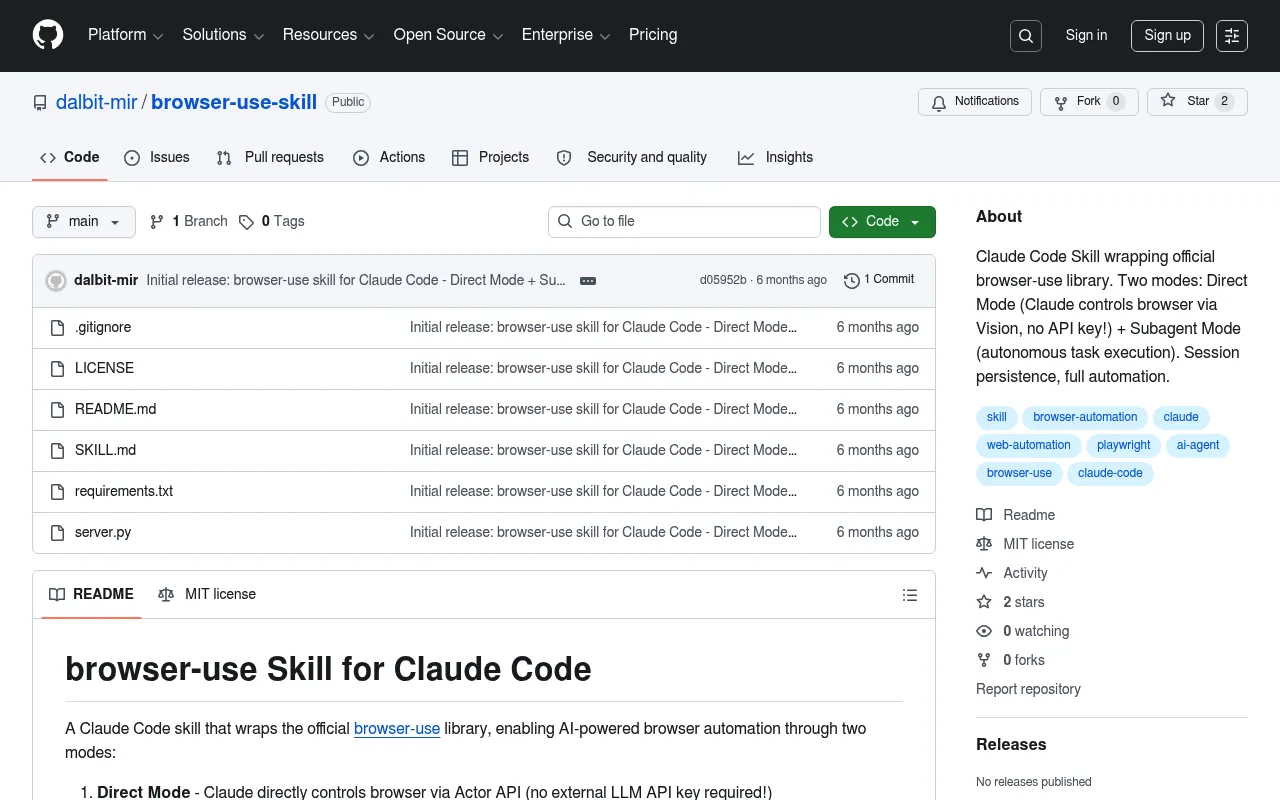1280x800 pixels.
Task: Open the browser-use link in the README
Action: [397, 729]
